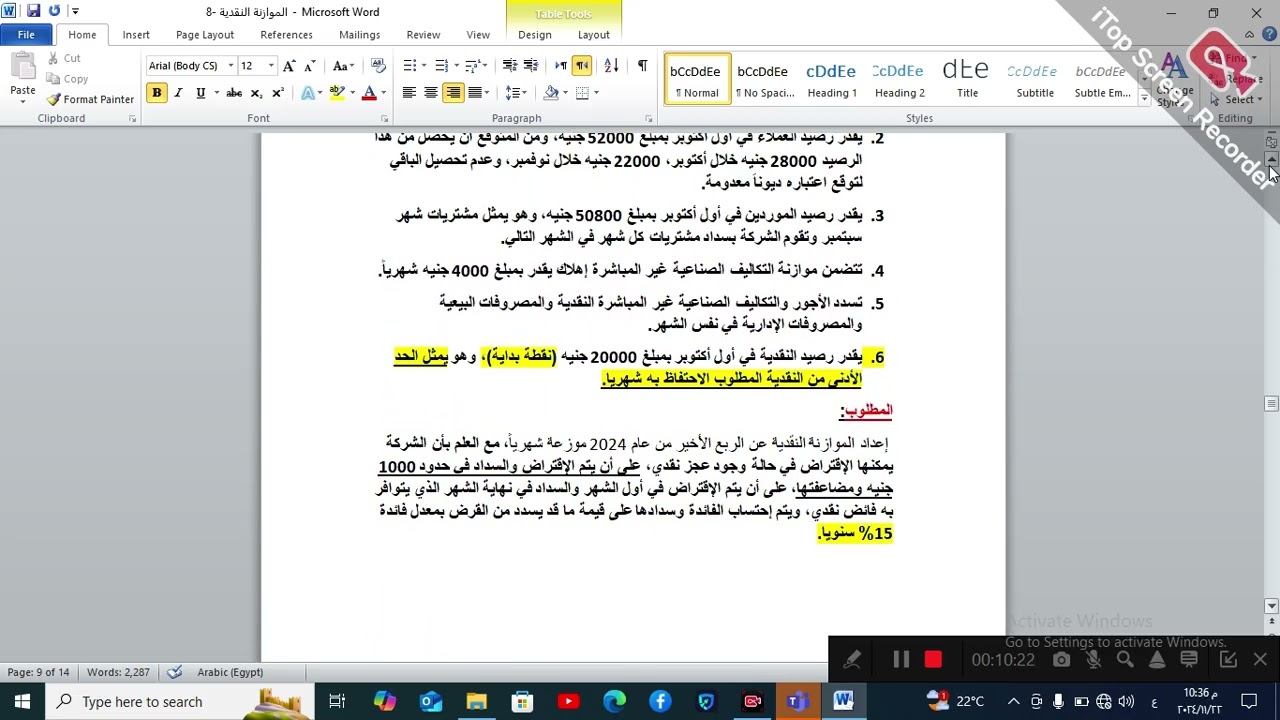Toggle strikethrough formatting

pyautogui.click(x=234, y=93)
